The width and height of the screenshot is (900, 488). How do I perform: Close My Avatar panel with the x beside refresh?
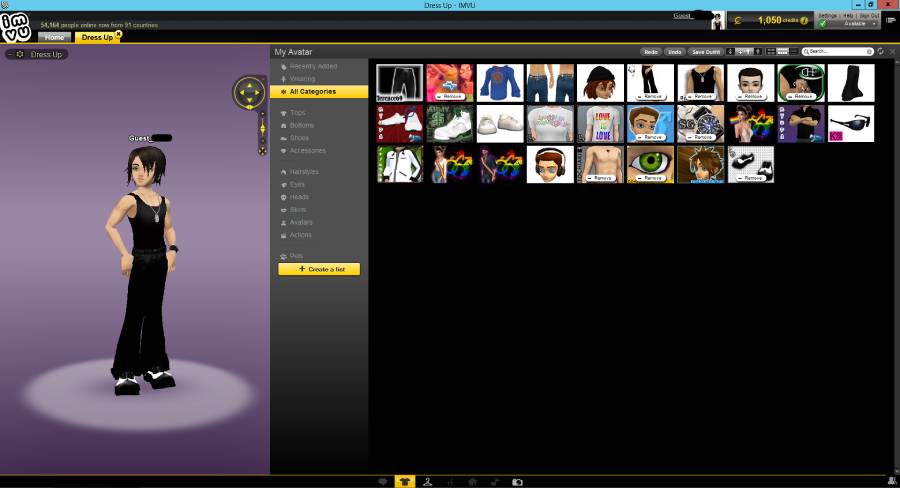point(893,52)
